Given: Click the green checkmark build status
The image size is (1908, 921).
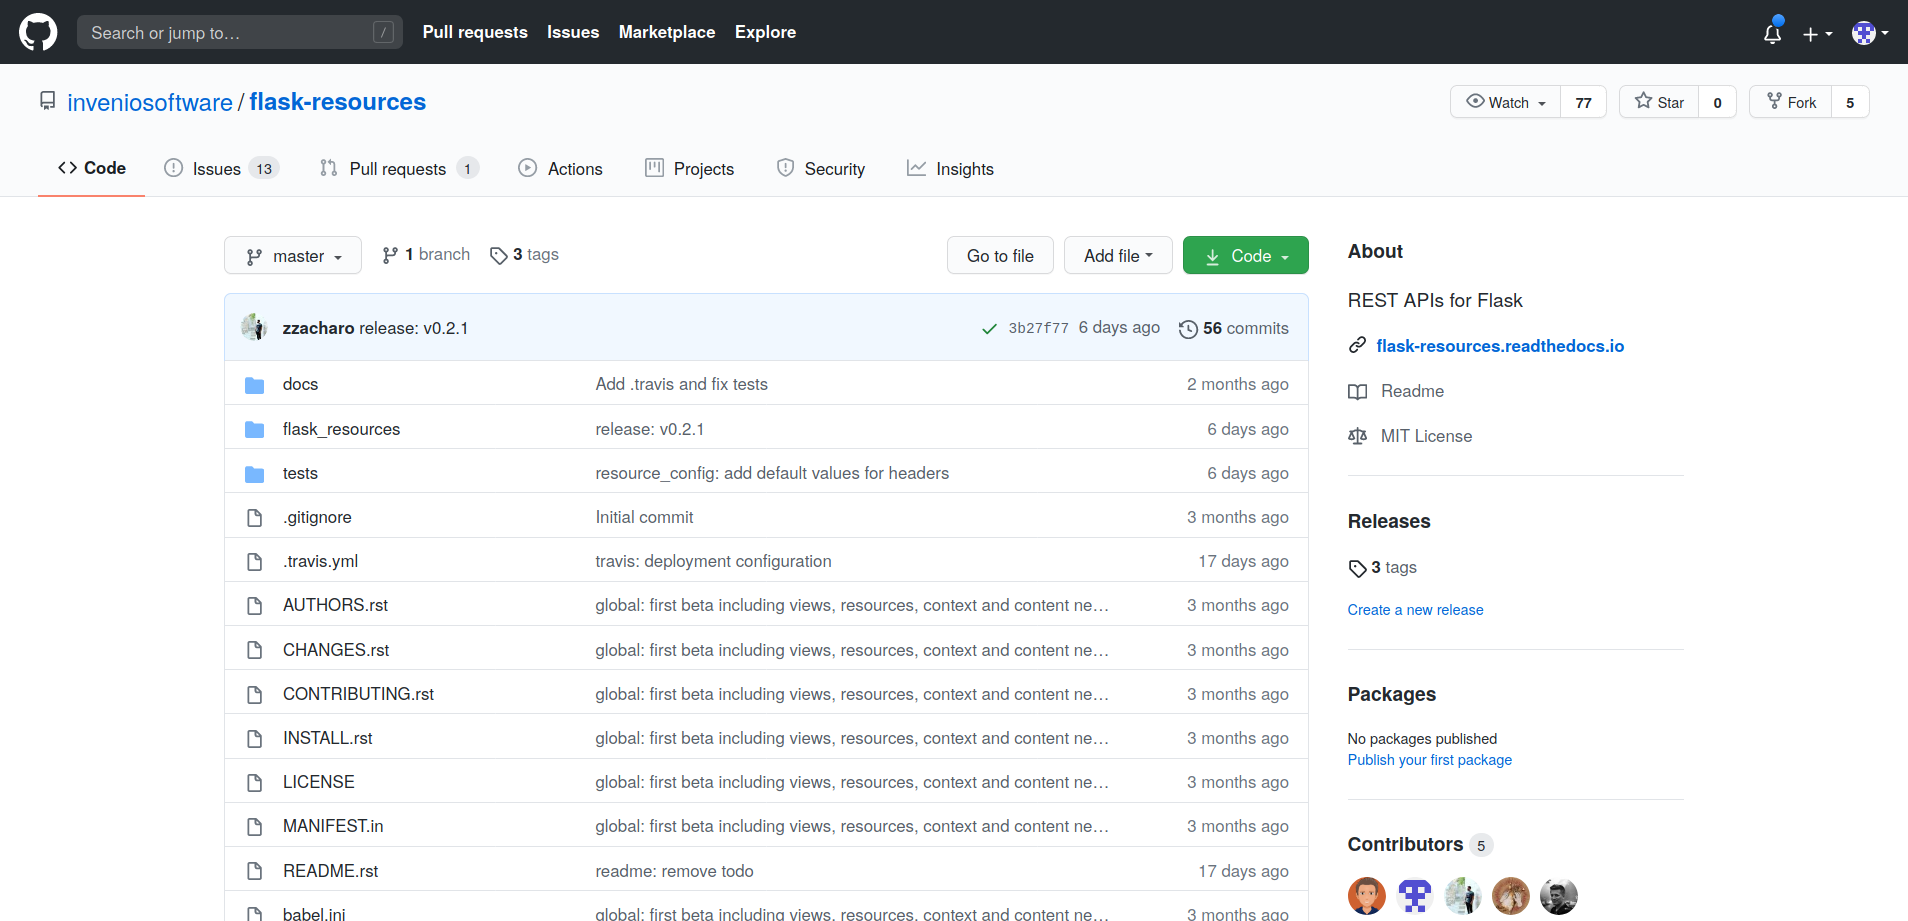Looking at the screenshot, I should pyautogui.click(x=989, y=329).
